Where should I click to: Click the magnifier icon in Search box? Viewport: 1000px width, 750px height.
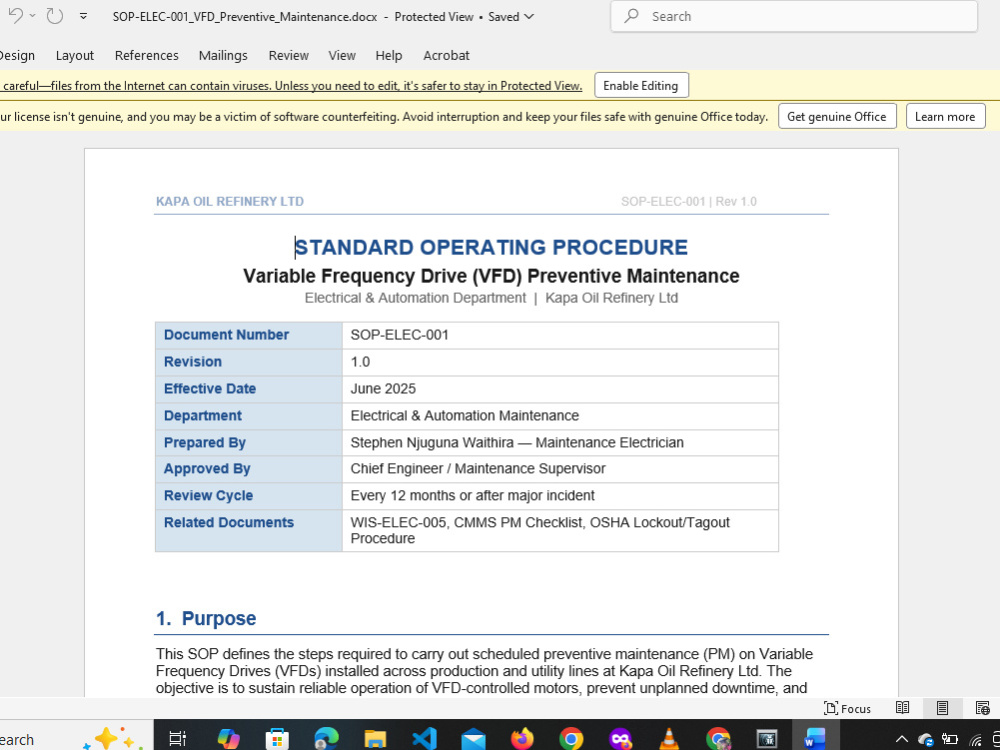[x=631, y=17]
